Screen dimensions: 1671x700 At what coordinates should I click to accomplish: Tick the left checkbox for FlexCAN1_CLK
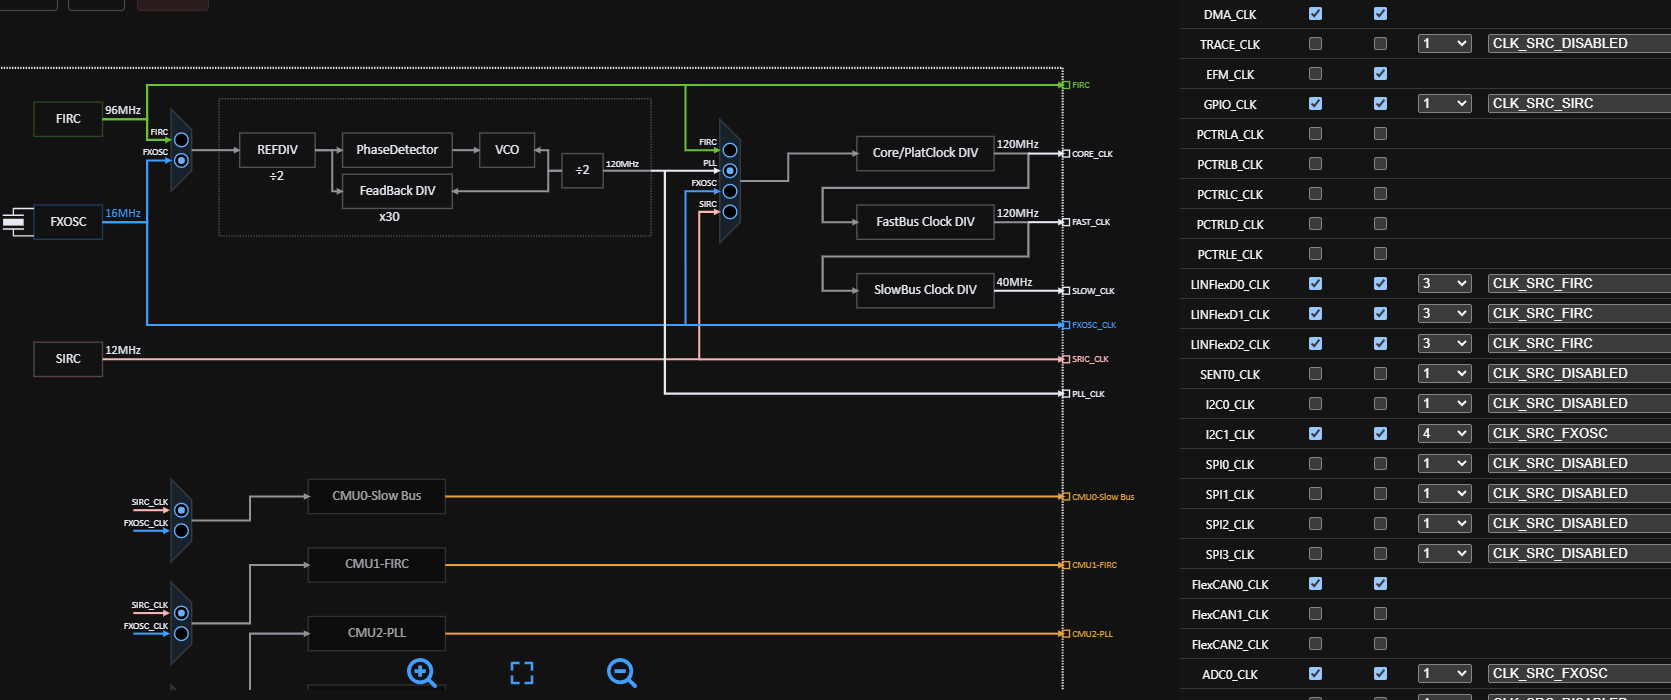point(1315,614)
